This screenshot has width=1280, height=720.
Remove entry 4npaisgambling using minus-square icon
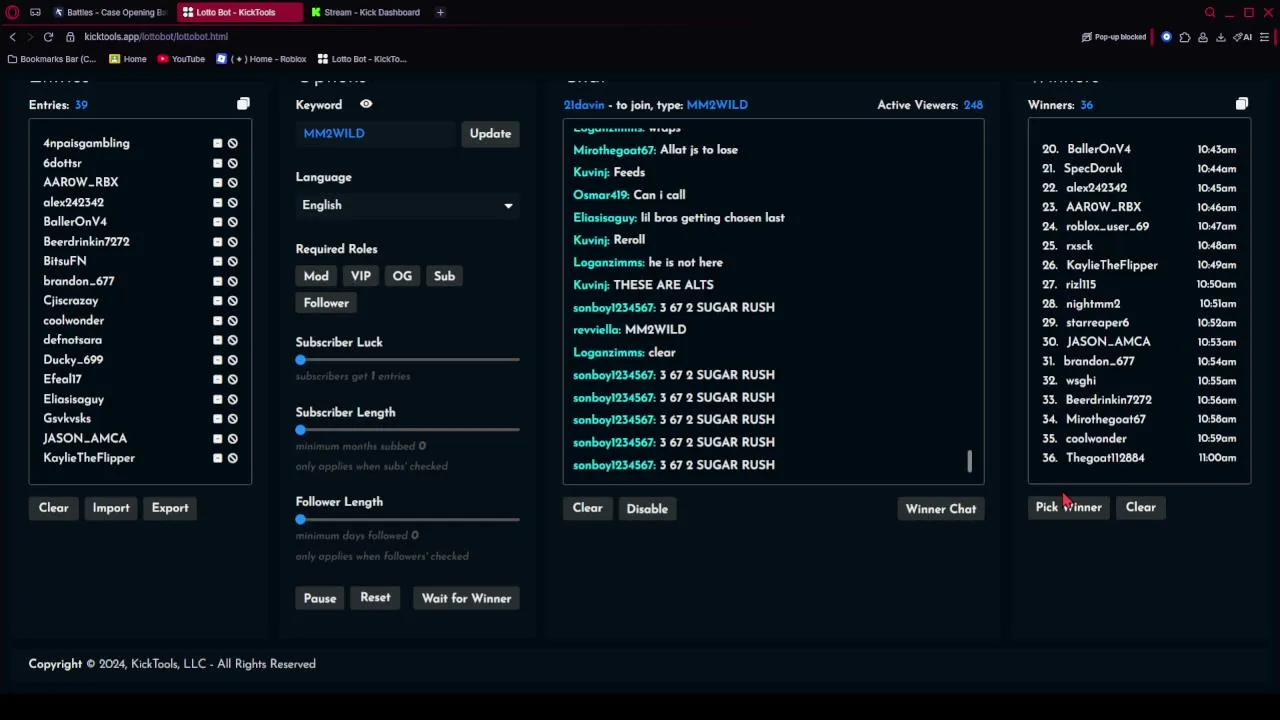[x=217, y=143]
